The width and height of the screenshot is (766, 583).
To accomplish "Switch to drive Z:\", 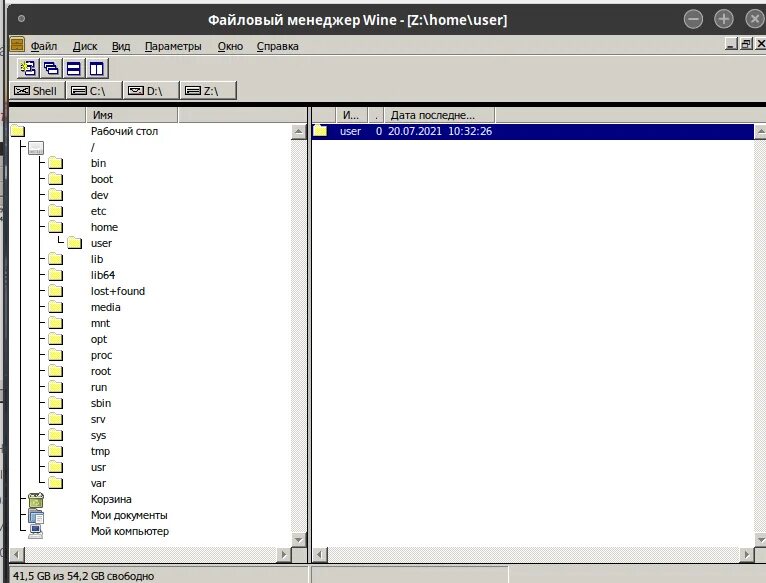I will coord(209,91).
